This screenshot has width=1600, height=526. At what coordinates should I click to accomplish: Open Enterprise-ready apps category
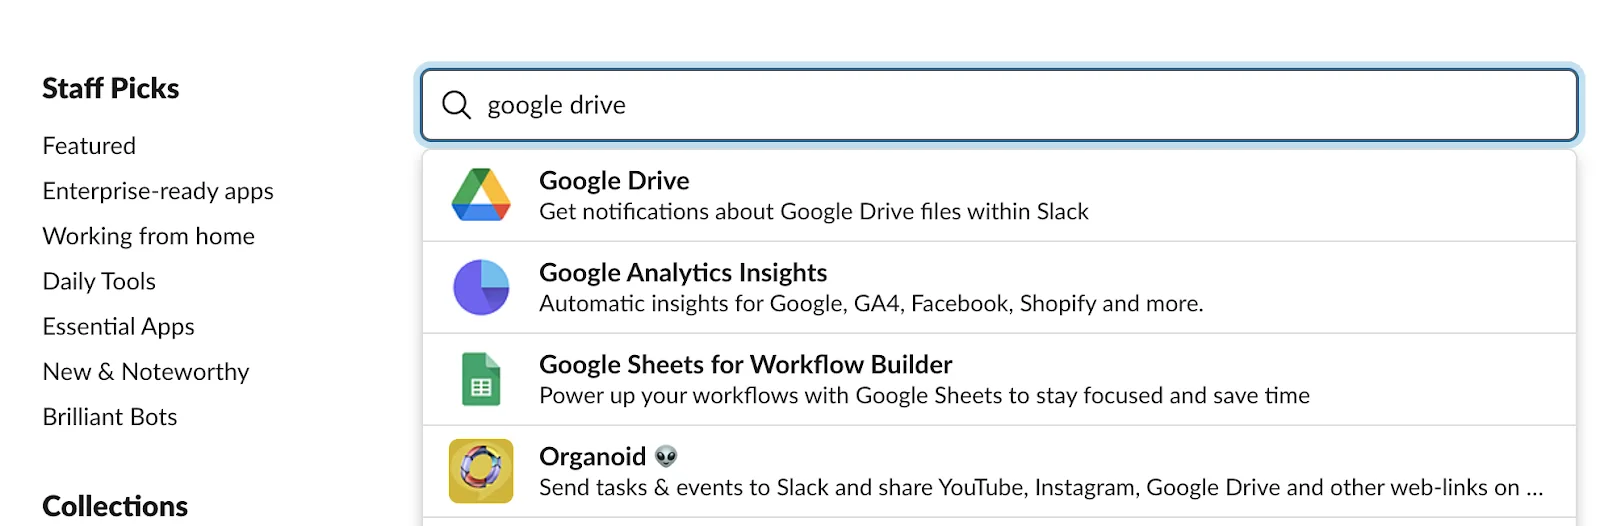158,191
